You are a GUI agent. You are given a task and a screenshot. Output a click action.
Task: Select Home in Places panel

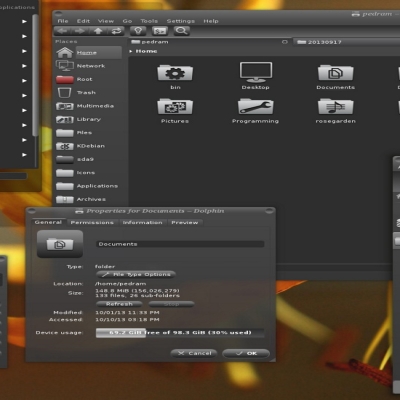(x=89, y=53)
